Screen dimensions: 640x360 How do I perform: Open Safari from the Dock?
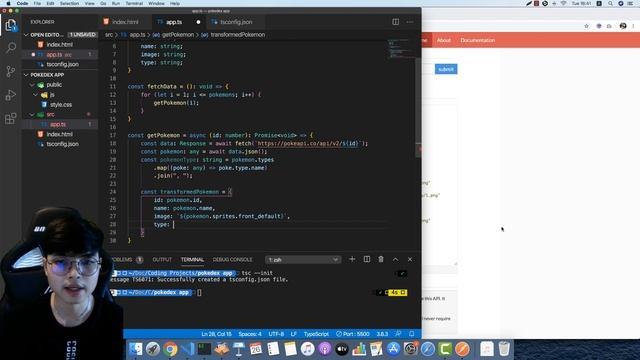[x=428, y=349]
